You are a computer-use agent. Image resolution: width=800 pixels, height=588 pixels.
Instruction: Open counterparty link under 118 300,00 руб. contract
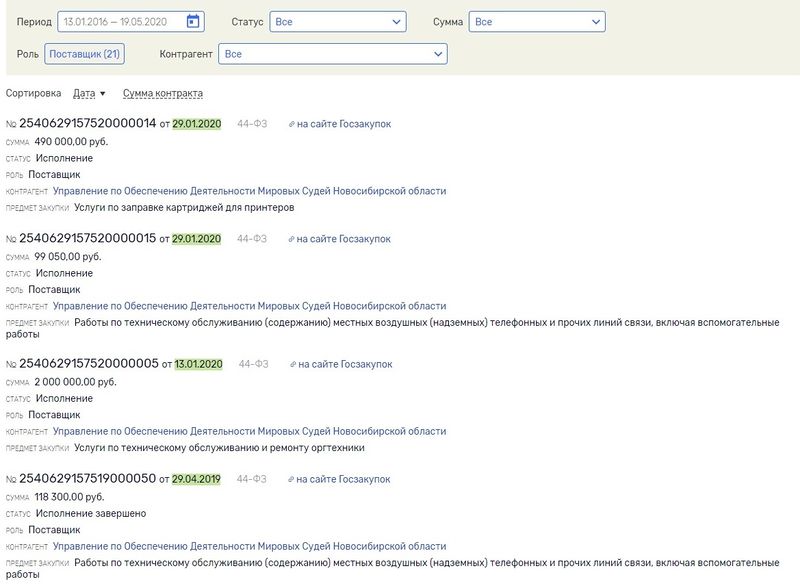pos(249,546)
